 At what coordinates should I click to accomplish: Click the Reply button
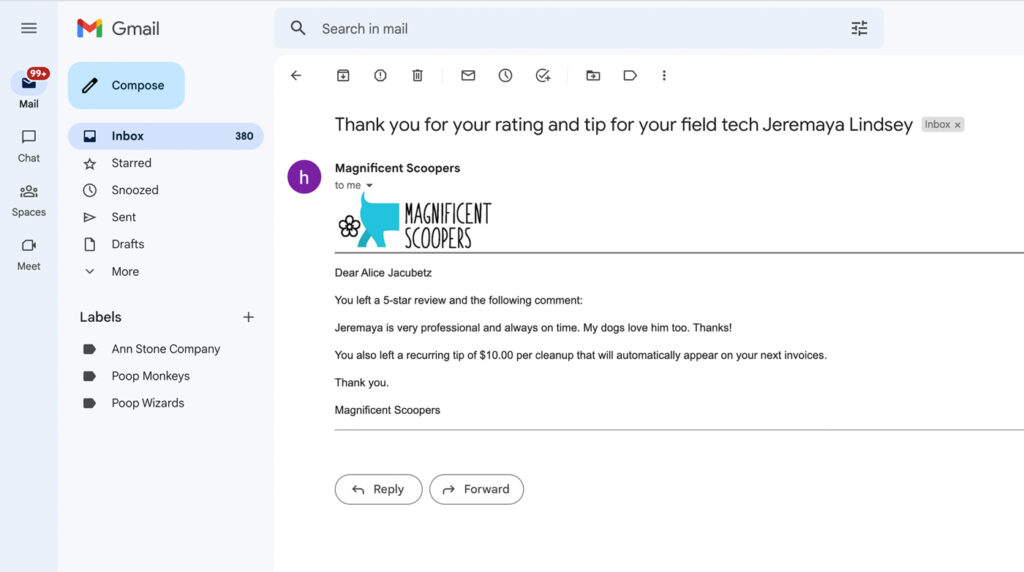pos(378,489)
